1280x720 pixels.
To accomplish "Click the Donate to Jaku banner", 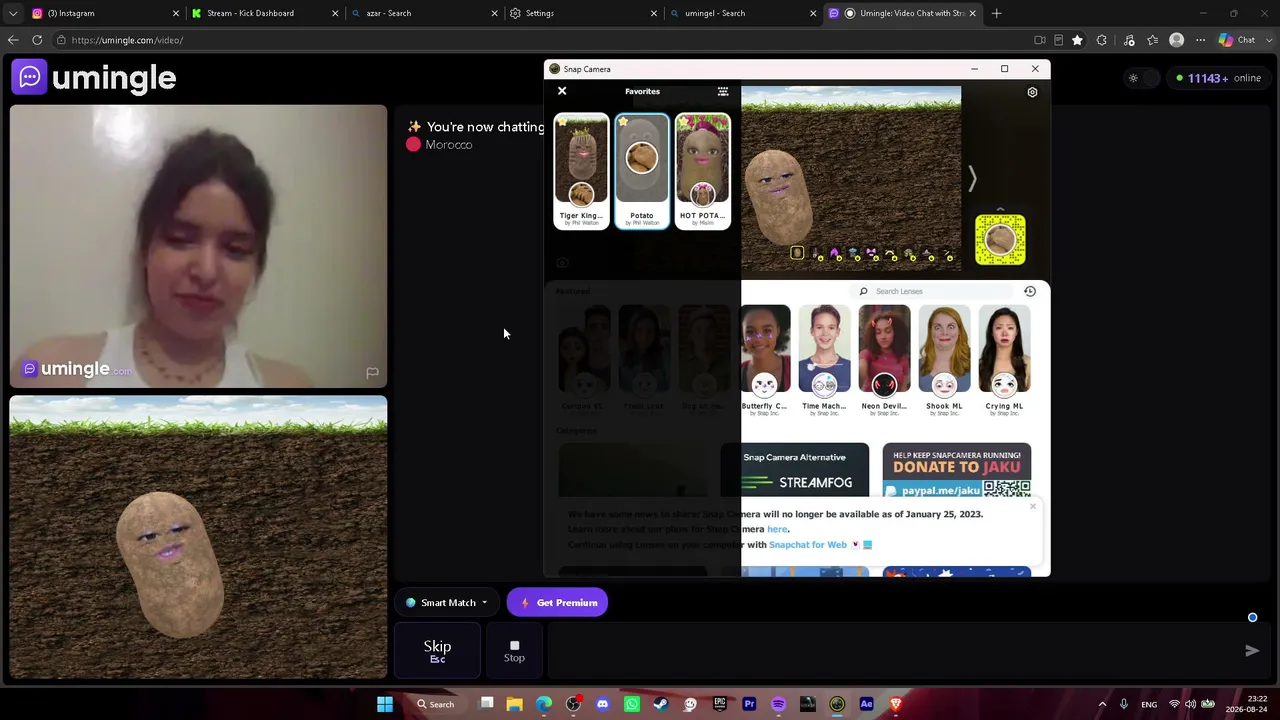I will pos(957,470).
